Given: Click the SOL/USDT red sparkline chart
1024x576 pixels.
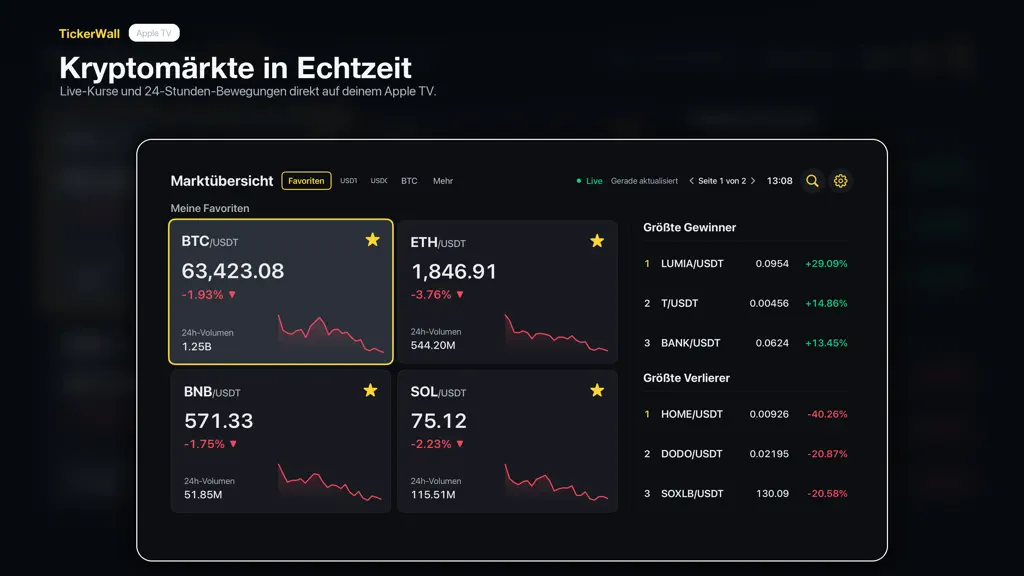Looking at the screenshot, I should point(556,482).
